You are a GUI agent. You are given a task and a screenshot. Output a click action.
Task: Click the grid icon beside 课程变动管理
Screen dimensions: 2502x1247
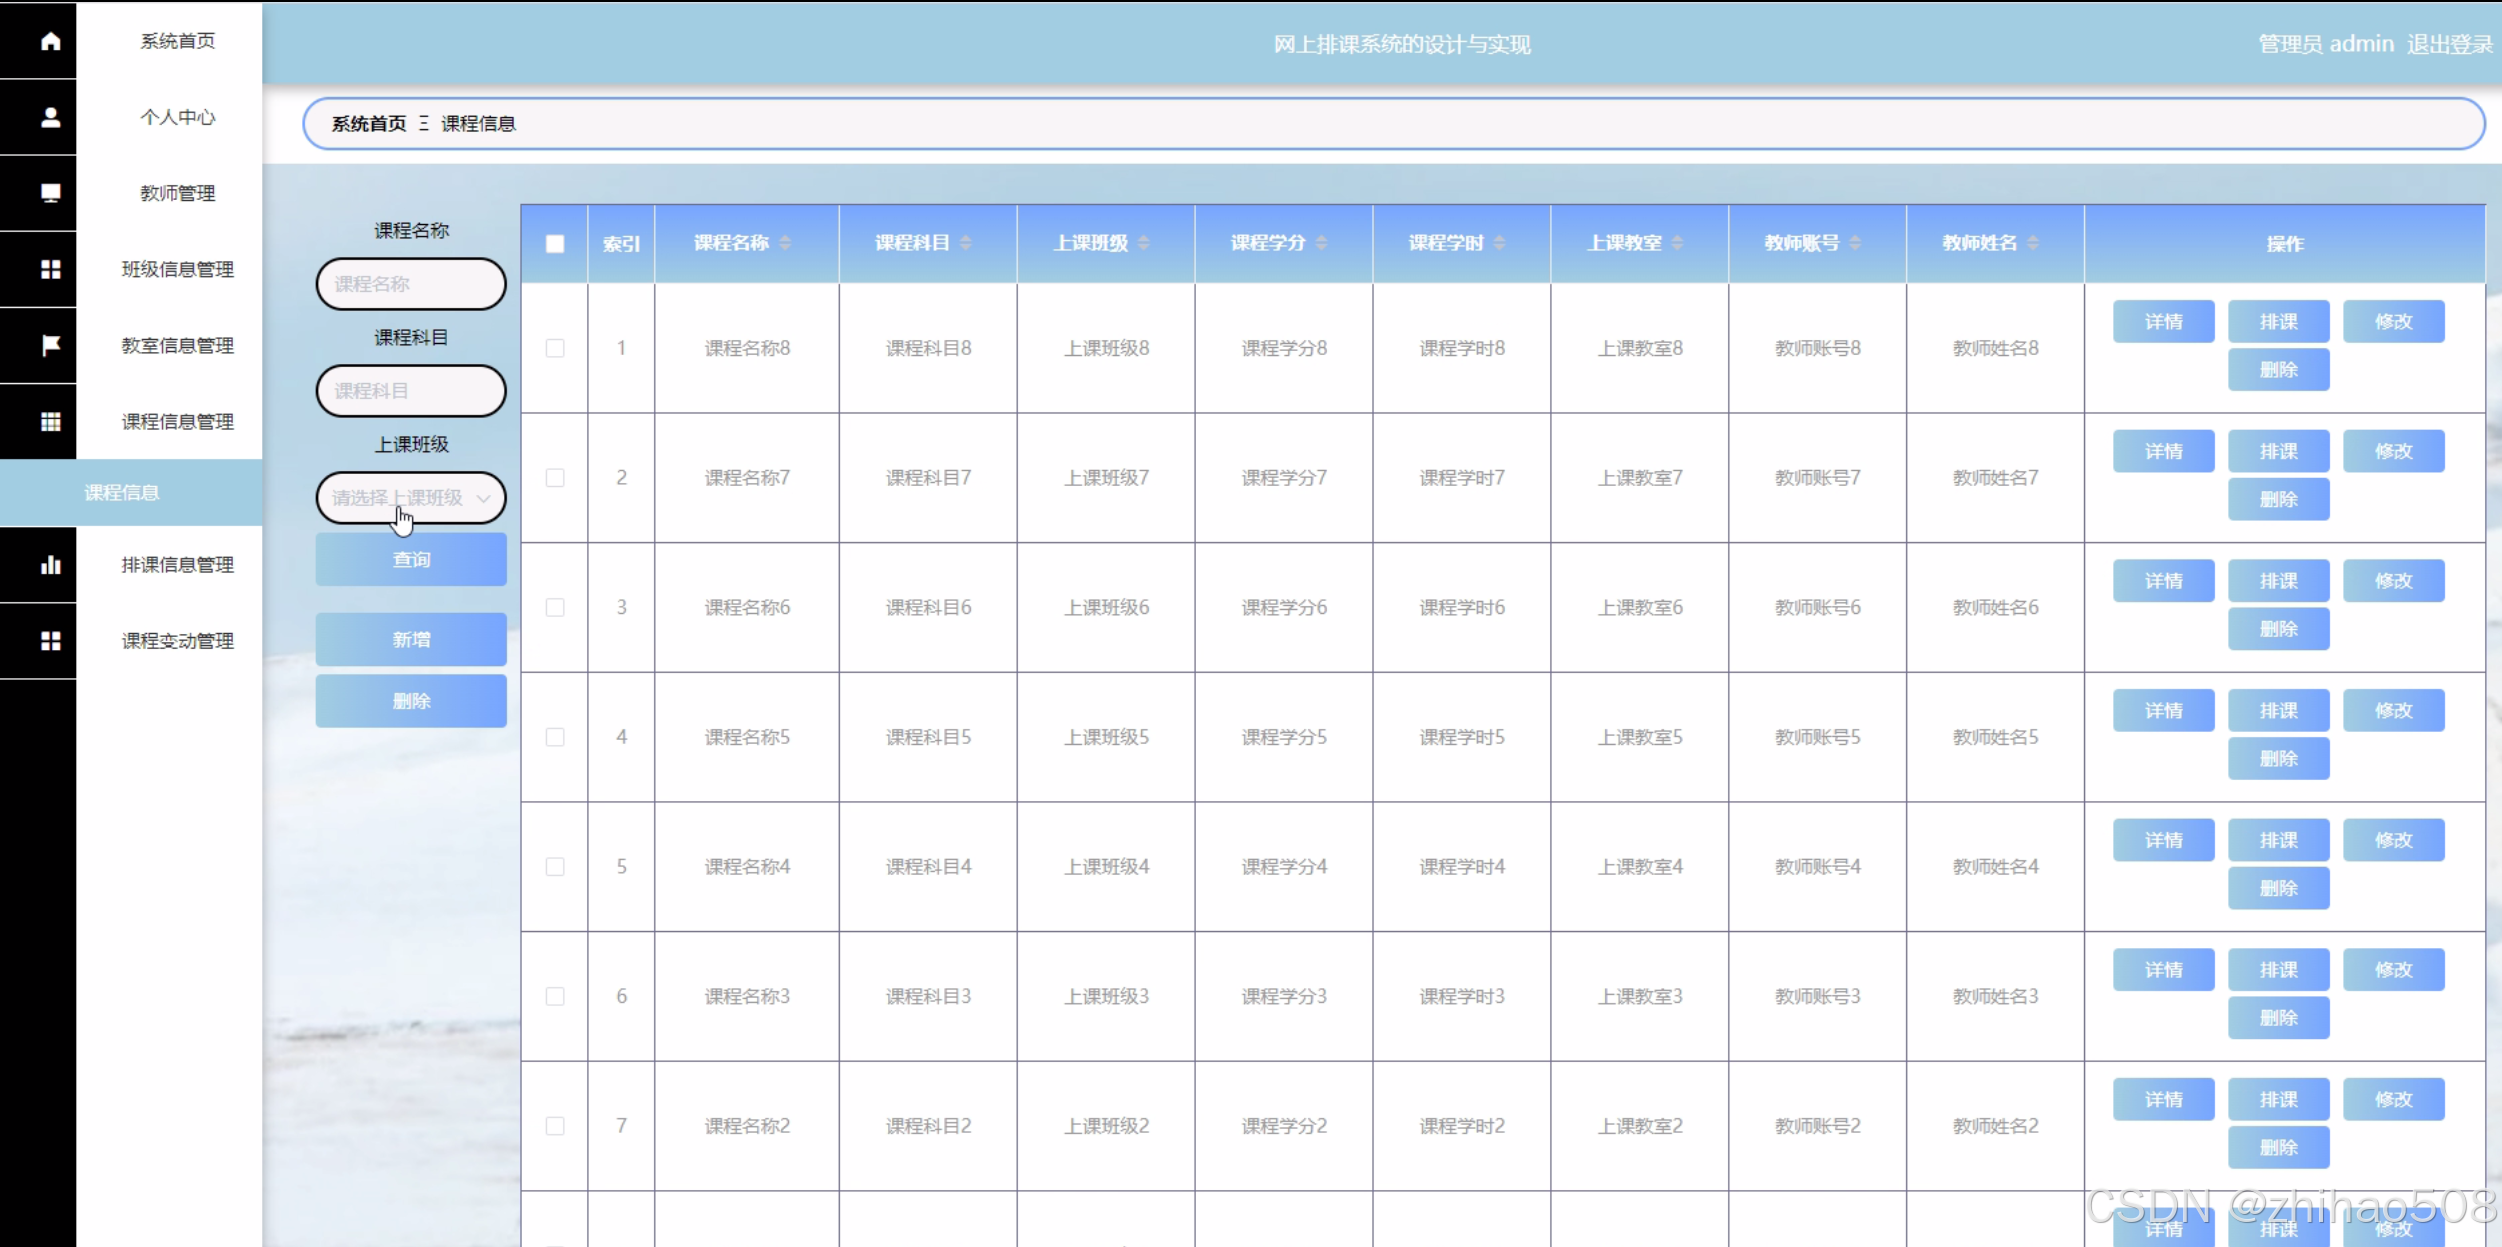(50, 641)
